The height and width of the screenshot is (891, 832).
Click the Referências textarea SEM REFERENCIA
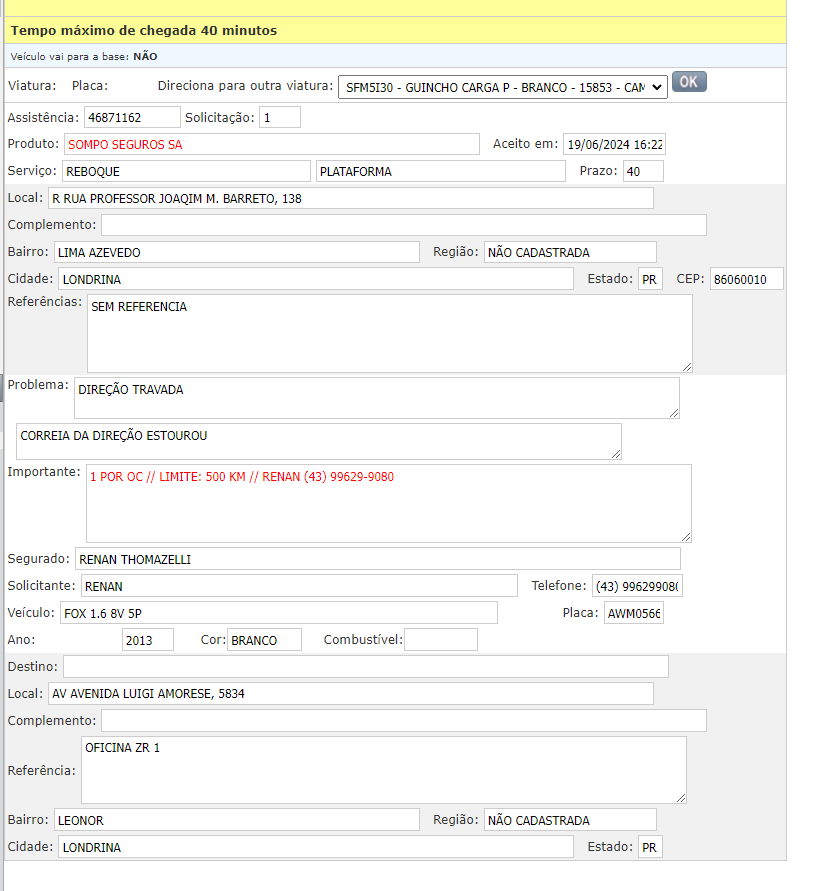click(x=390, y=334)
